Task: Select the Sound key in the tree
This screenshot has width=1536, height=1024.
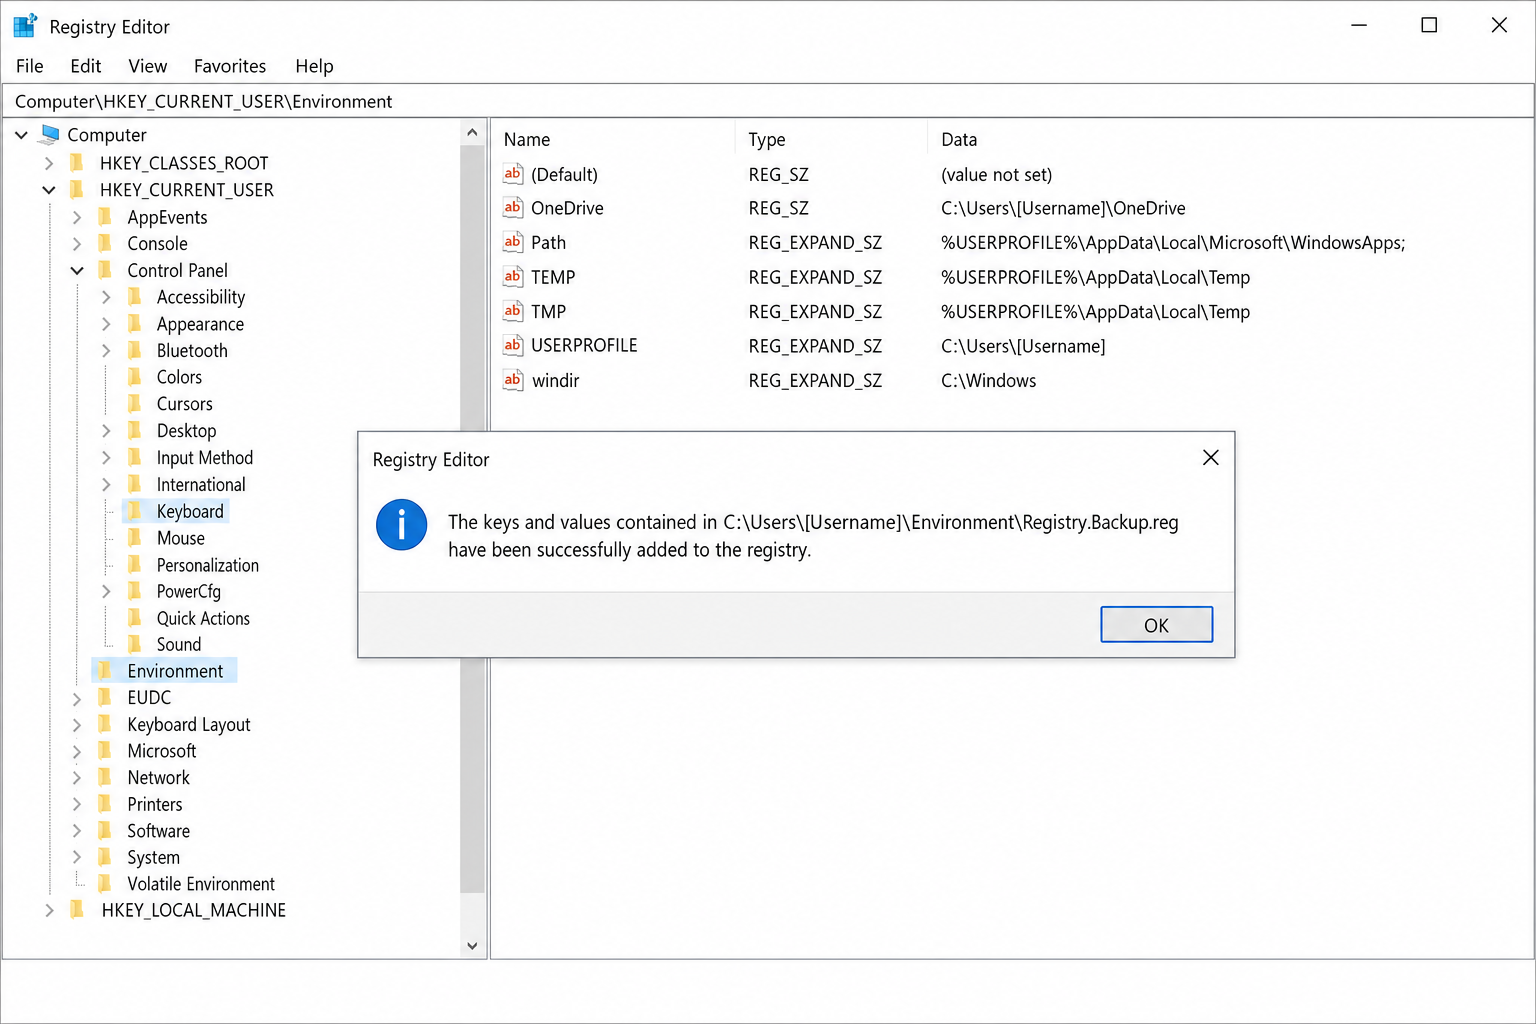Action: coord(179,645)
